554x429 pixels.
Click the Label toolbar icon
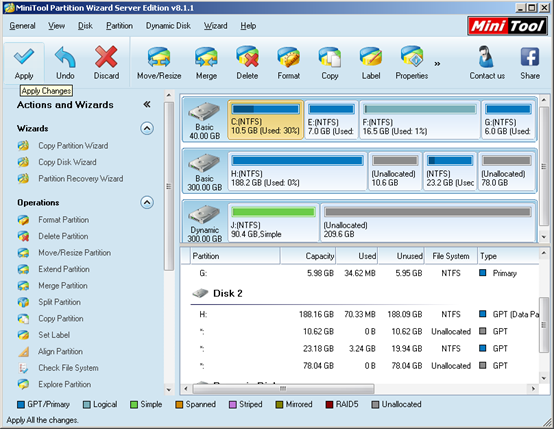click(x=371, y=63)
